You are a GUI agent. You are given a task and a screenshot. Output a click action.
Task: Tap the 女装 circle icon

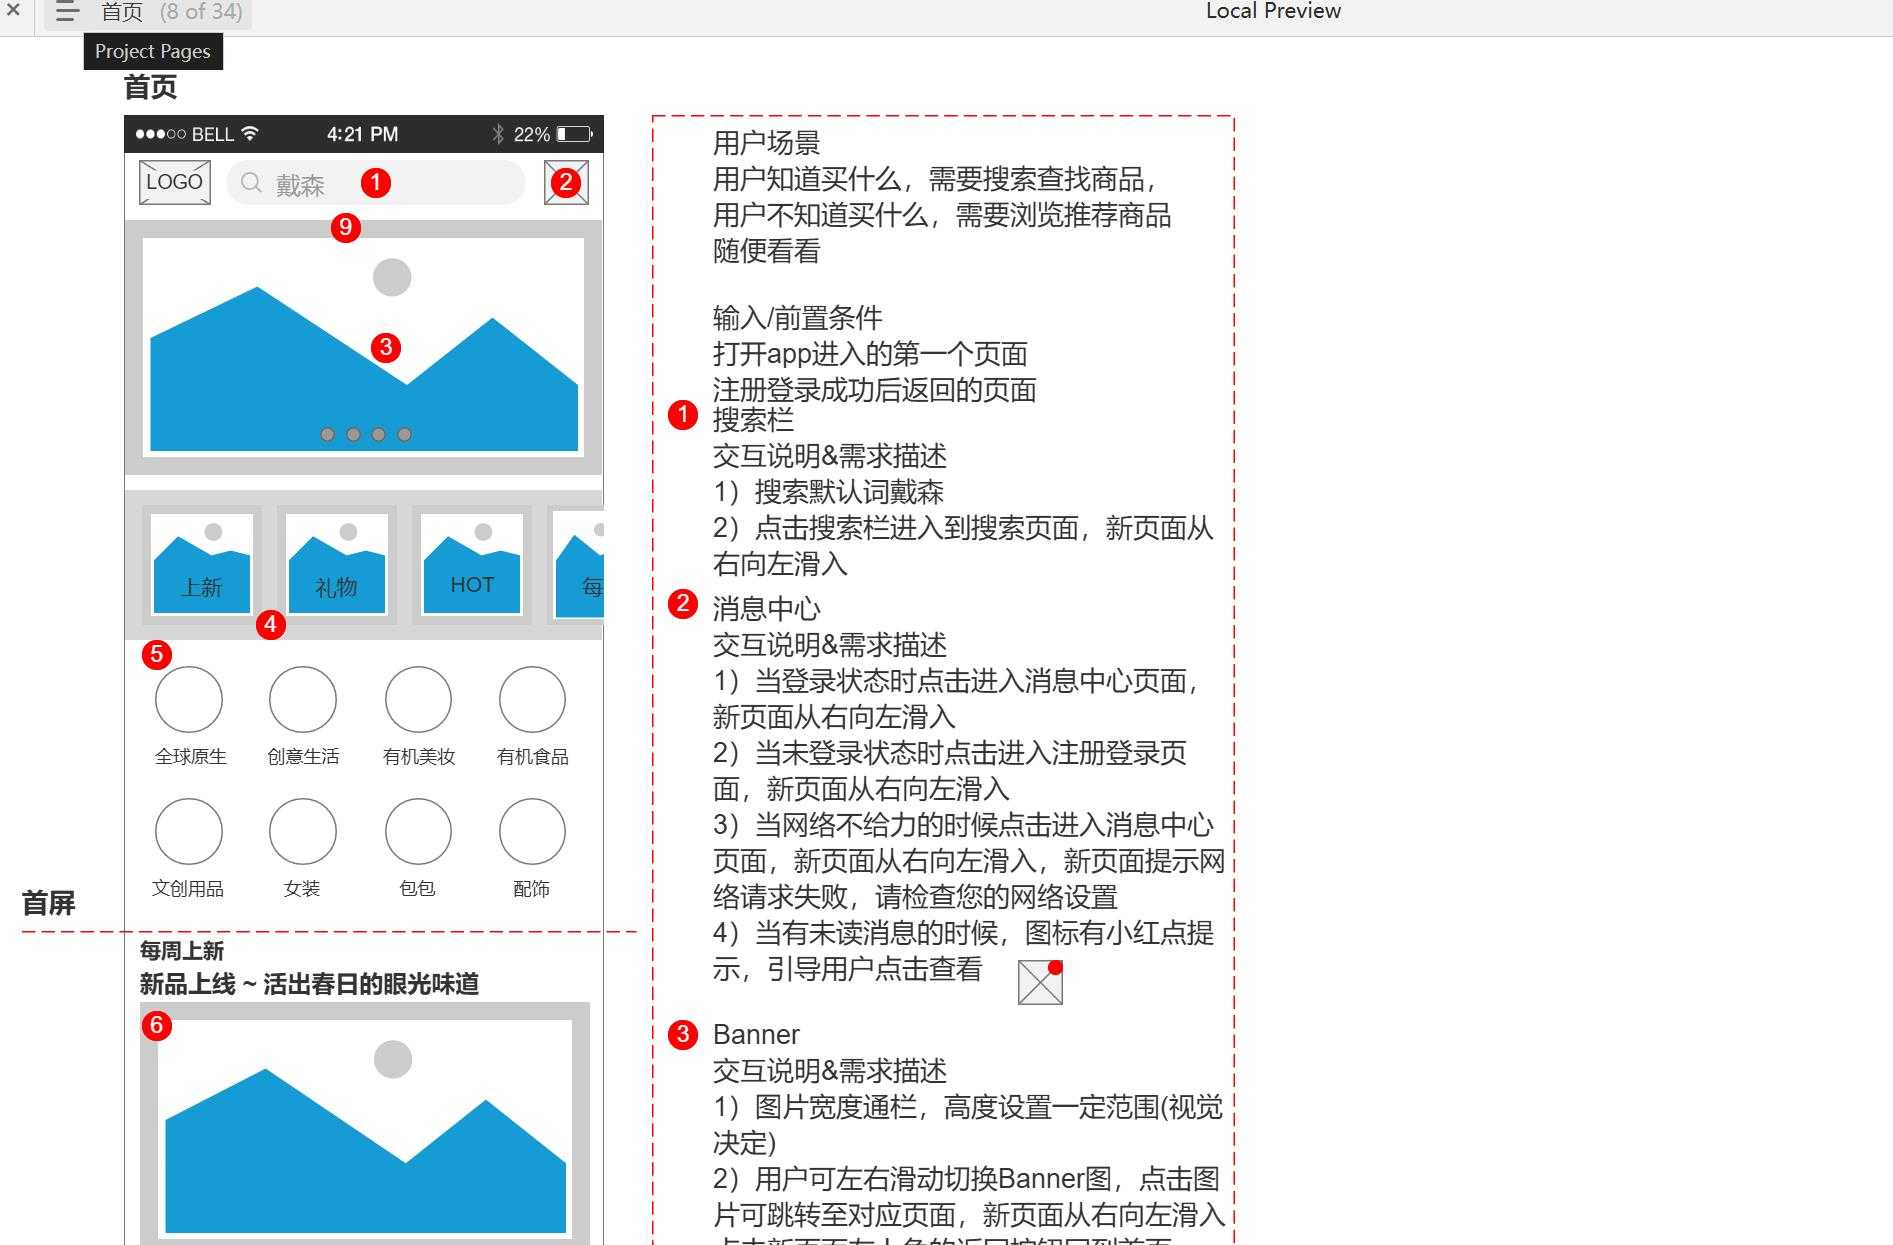[x=303, y=831]
